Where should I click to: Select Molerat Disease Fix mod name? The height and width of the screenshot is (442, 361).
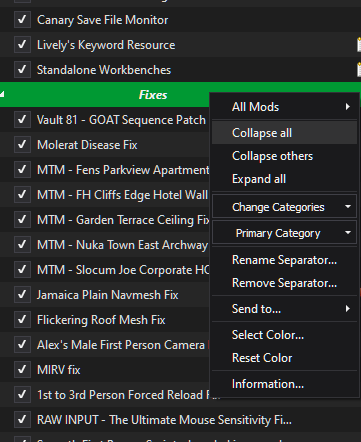(87, 145)
